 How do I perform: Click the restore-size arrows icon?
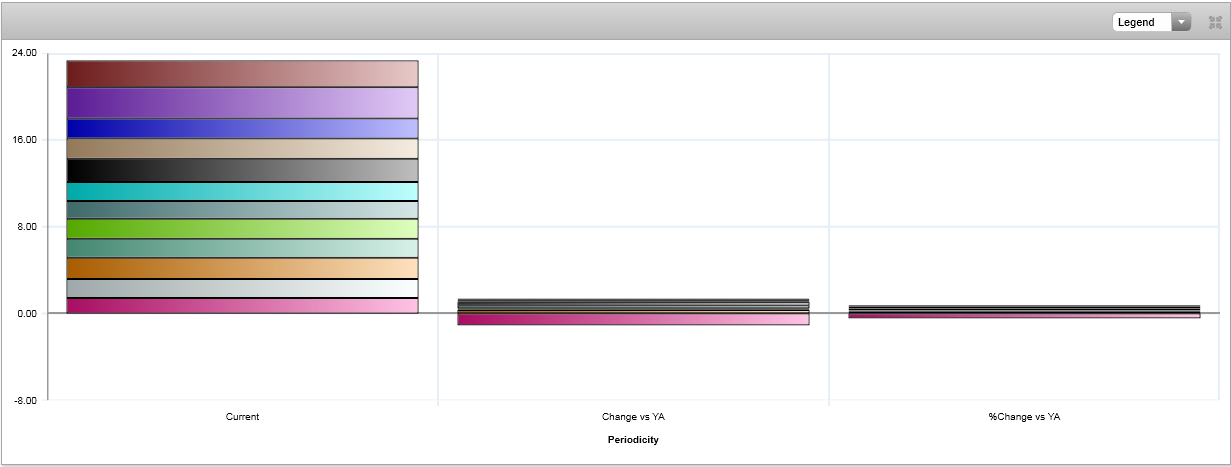tap(1216, 22)
